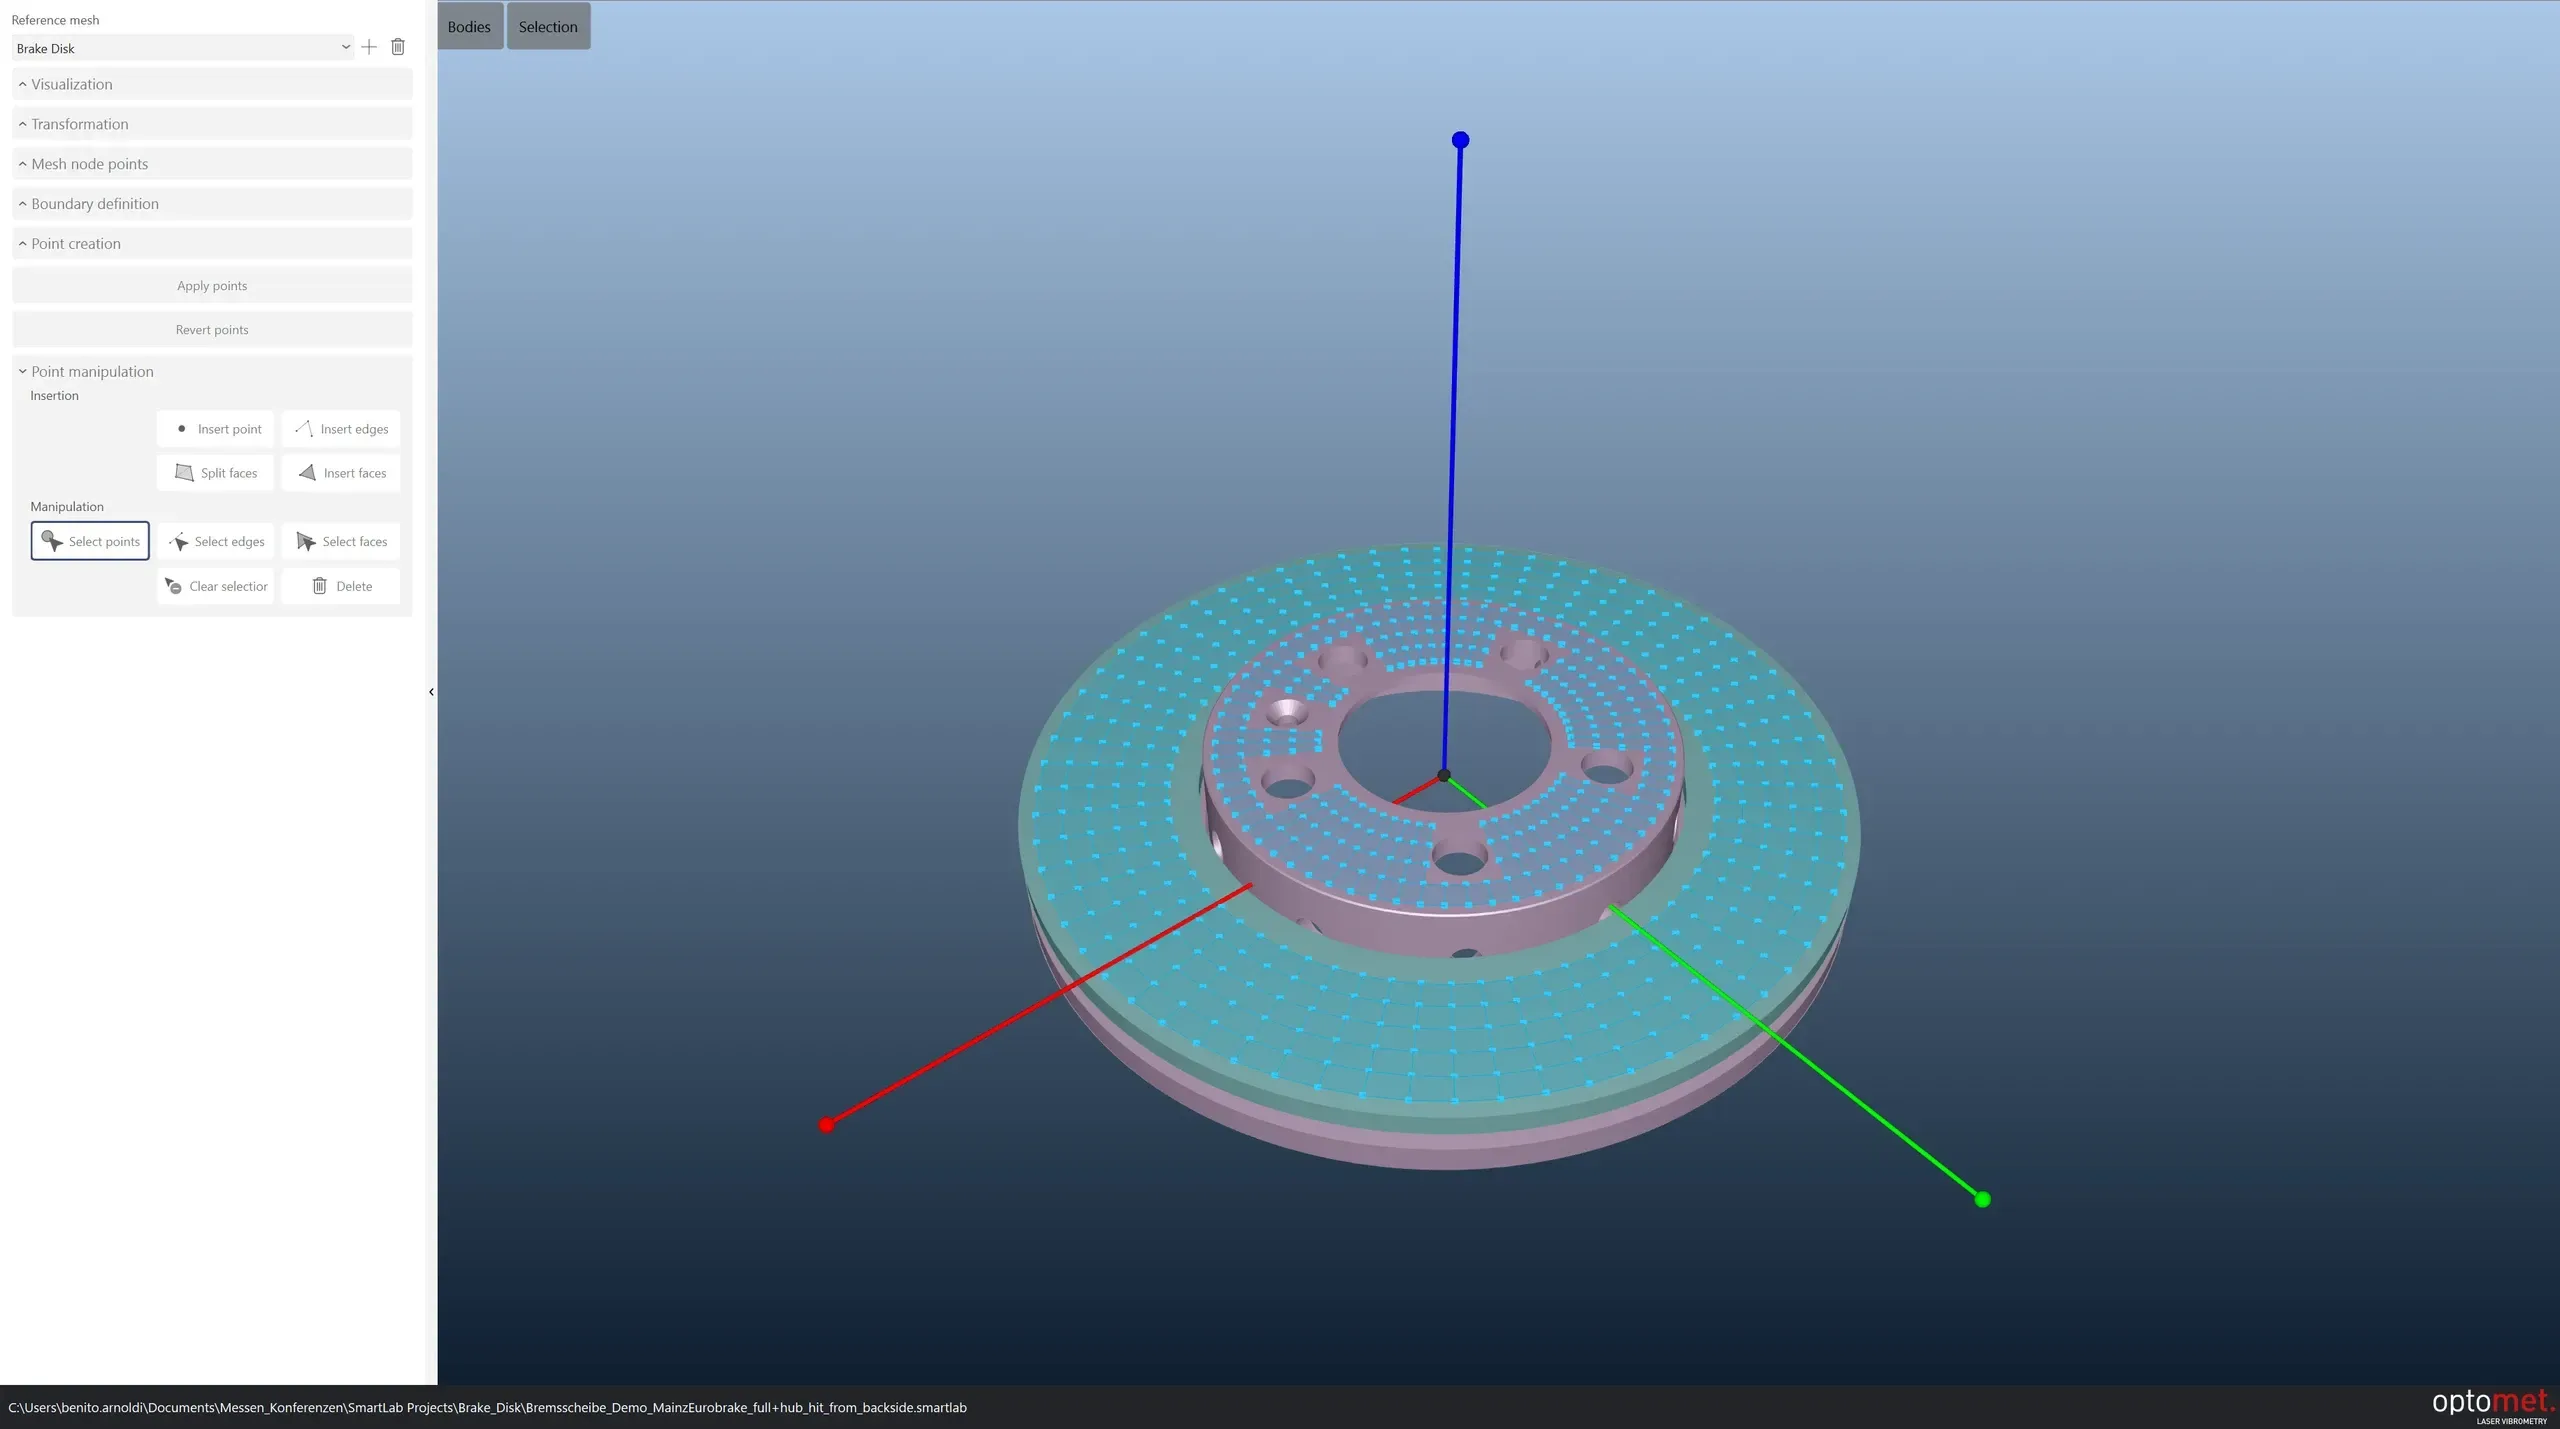Add a new reference mesh with plus icon
This screenshot has width=2560, height=1429.
click(x=369, y=47)
